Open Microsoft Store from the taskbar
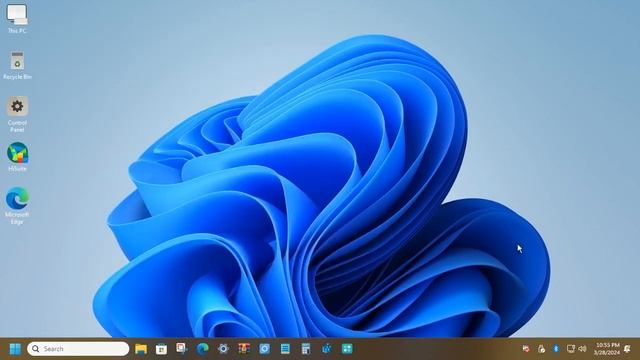This screenshot has height=360, width=640. point(161,349)
